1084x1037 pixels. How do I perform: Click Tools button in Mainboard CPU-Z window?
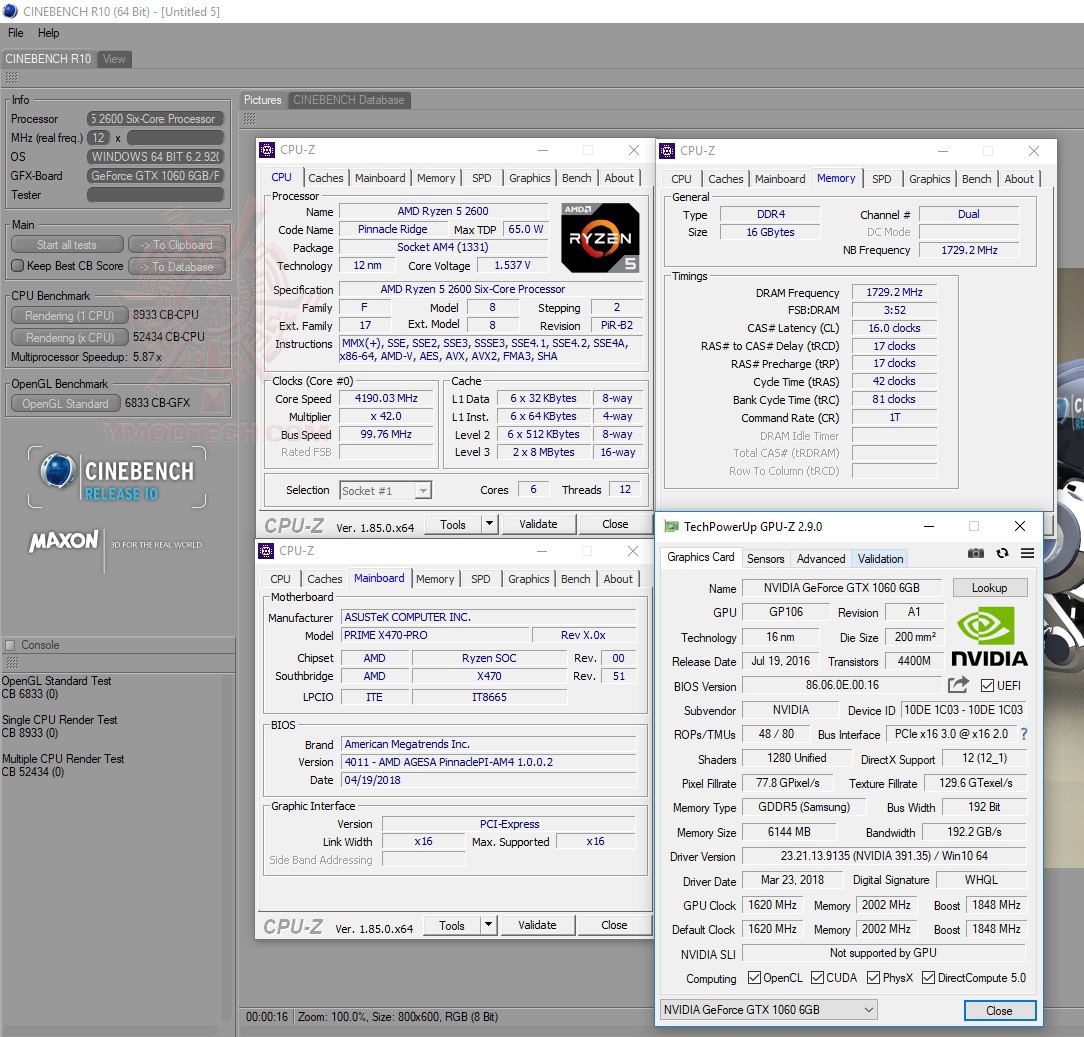pyautogui.click(x=452, y=925)
